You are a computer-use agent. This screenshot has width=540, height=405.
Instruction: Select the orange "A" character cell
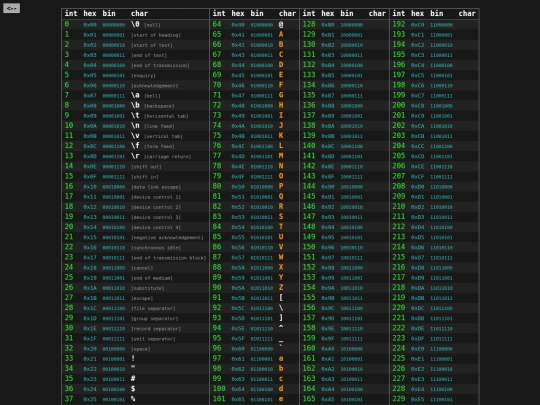coord(281,34)
